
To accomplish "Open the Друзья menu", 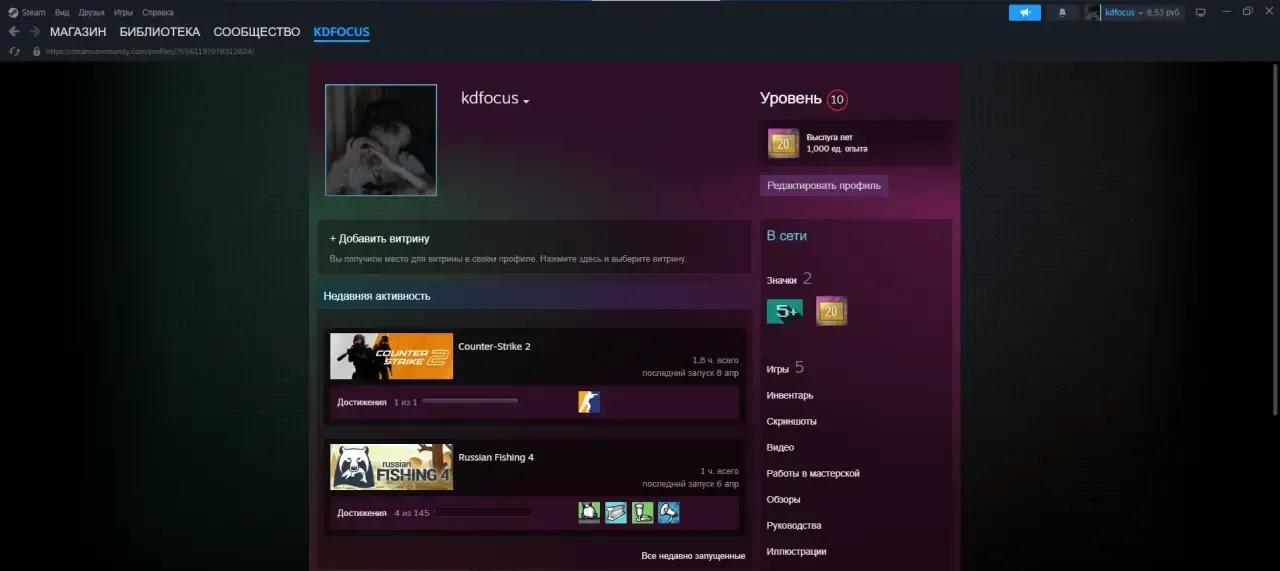I will [x=91, y=13].
